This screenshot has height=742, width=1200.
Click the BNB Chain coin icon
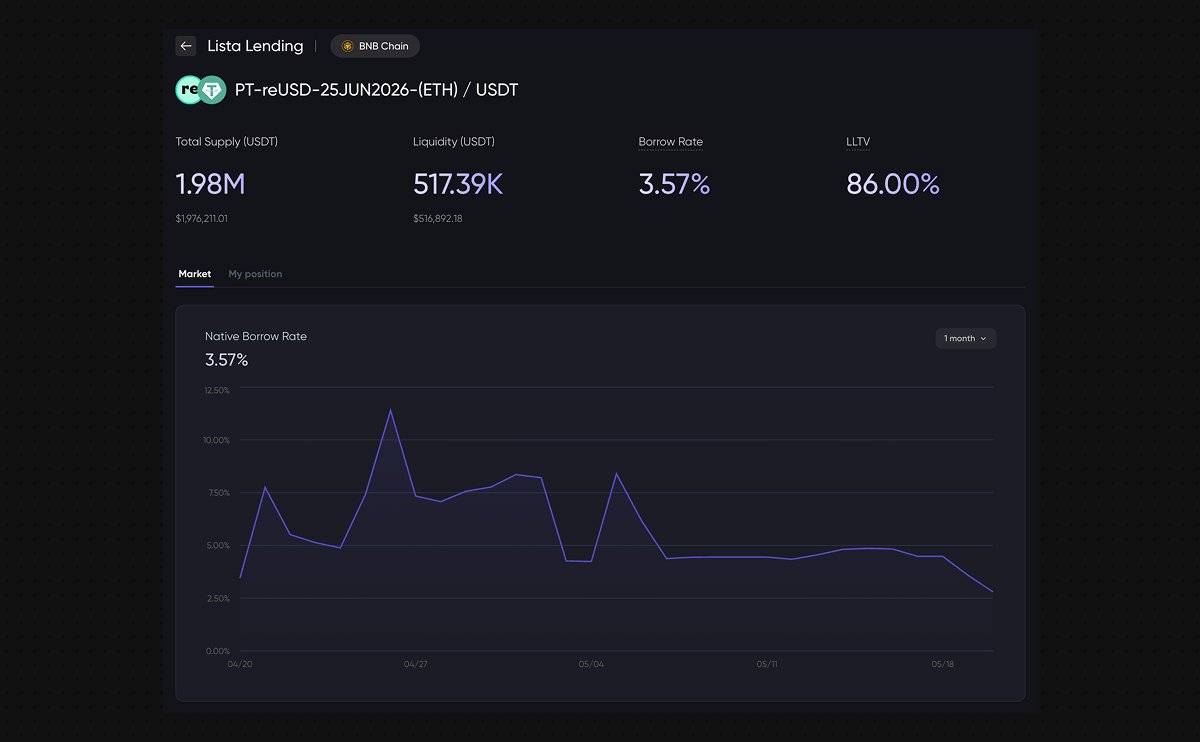[x=348, y=46]
